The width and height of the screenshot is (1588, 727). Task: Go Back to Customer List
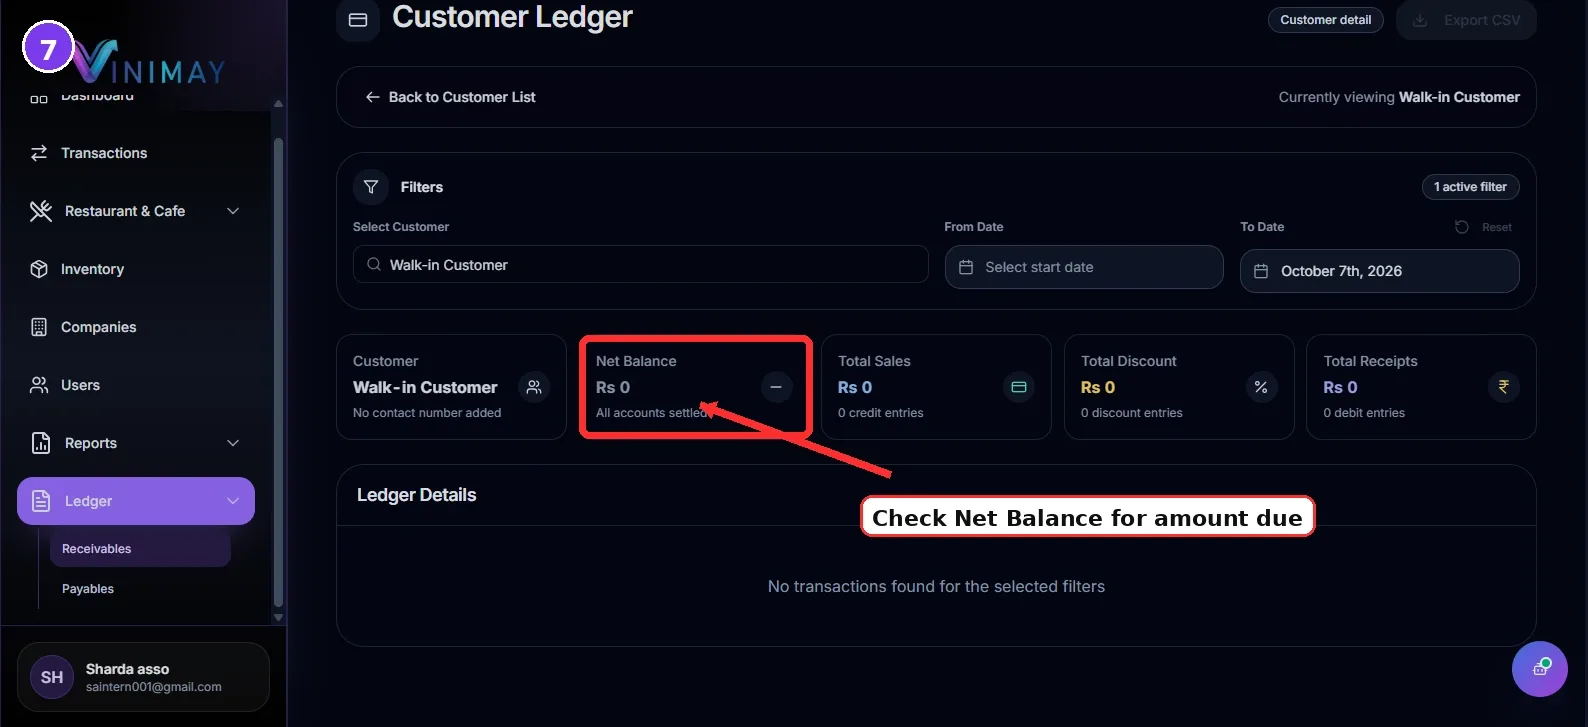(451, 97)
